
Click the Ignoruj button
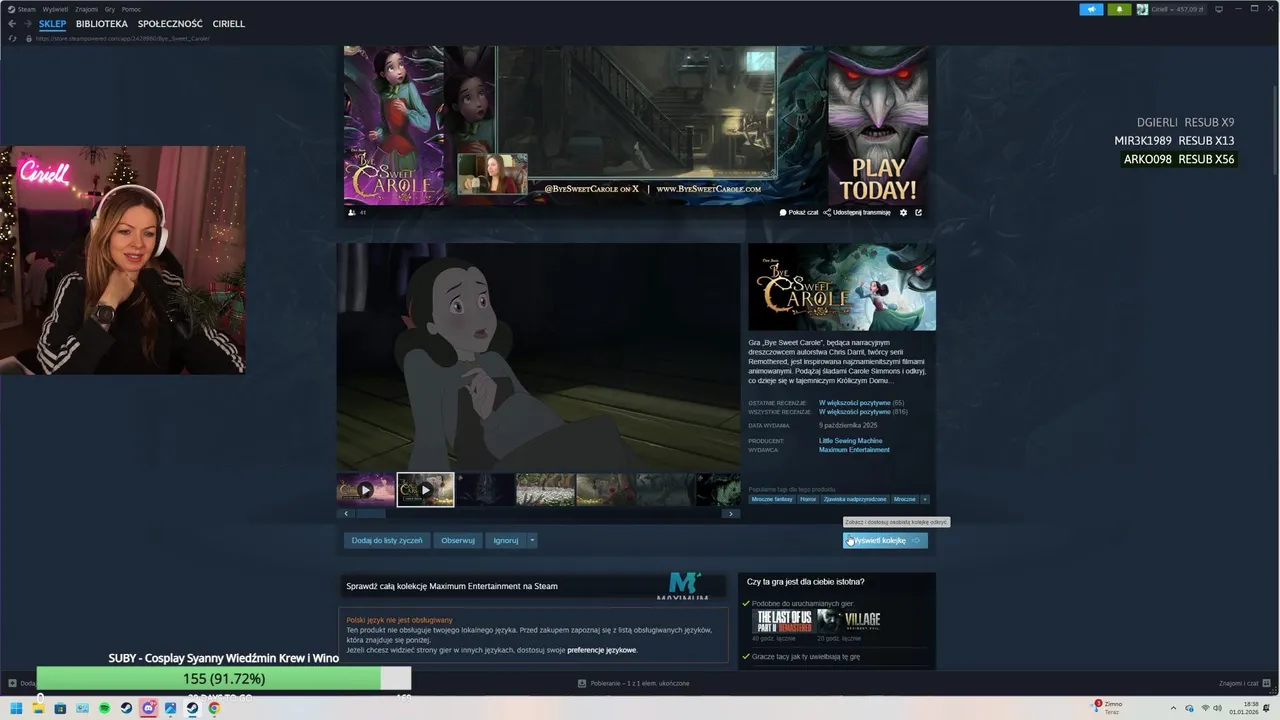point(506,540)
